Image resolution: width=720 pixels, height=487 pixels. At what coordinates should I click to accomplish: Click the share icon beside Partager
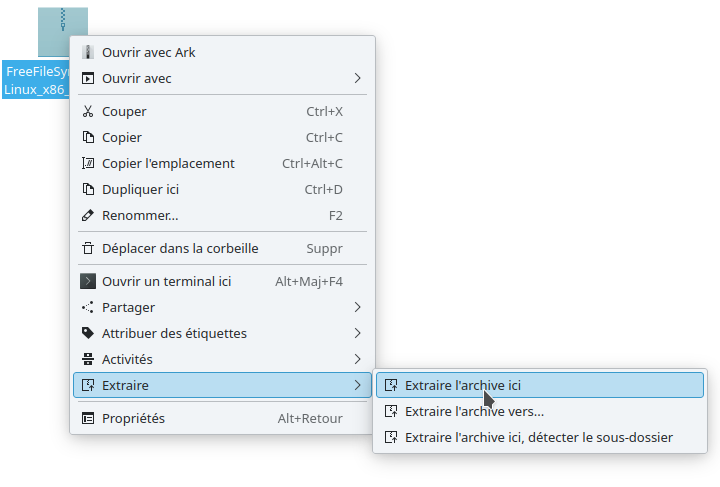pos(88,308)
